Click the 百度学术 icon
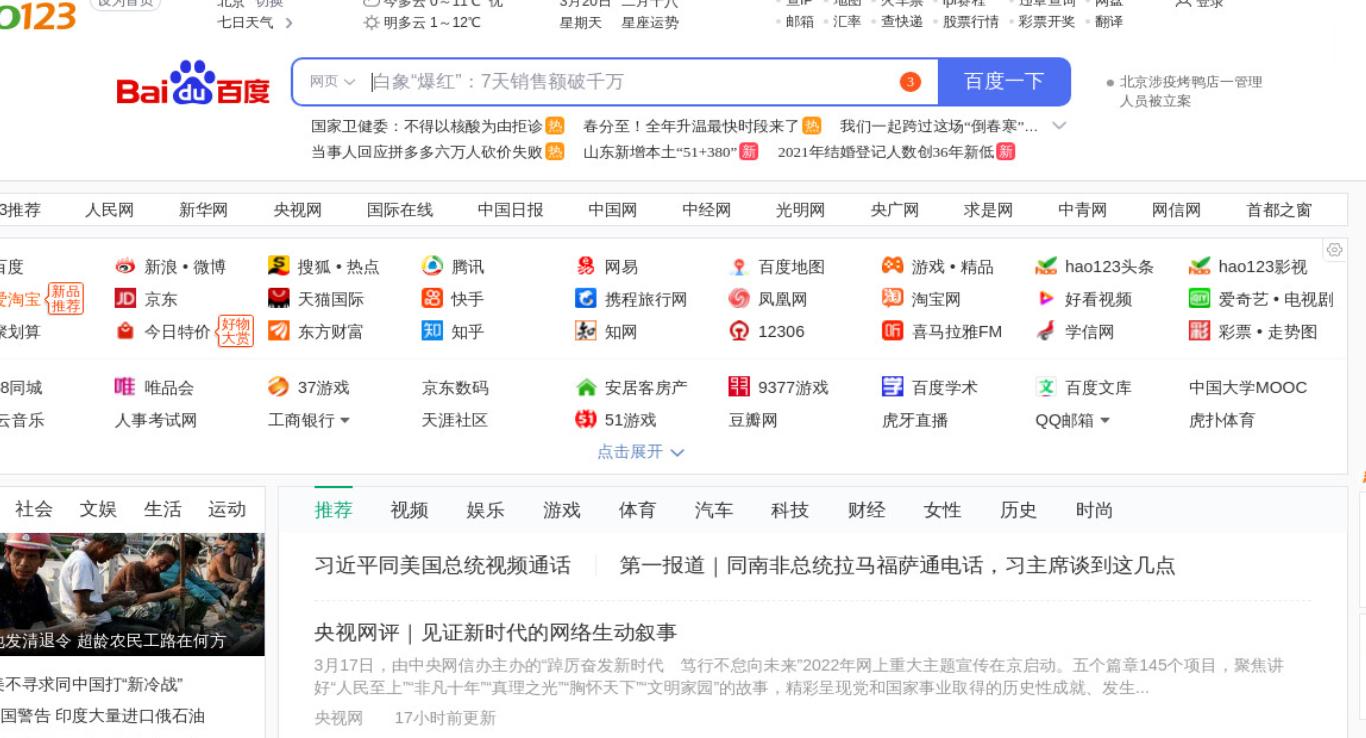Viewport: 1366px width, 738px height. [892, 387]
